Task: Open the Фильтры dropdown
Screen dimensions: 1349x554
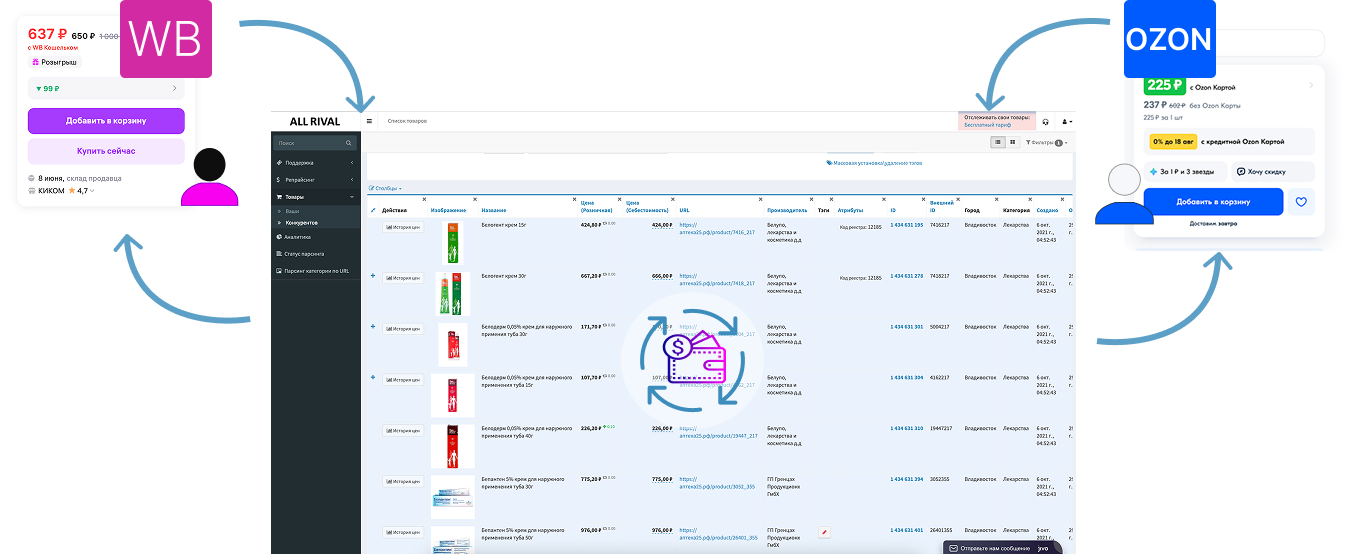Action: click(1046, 143)
